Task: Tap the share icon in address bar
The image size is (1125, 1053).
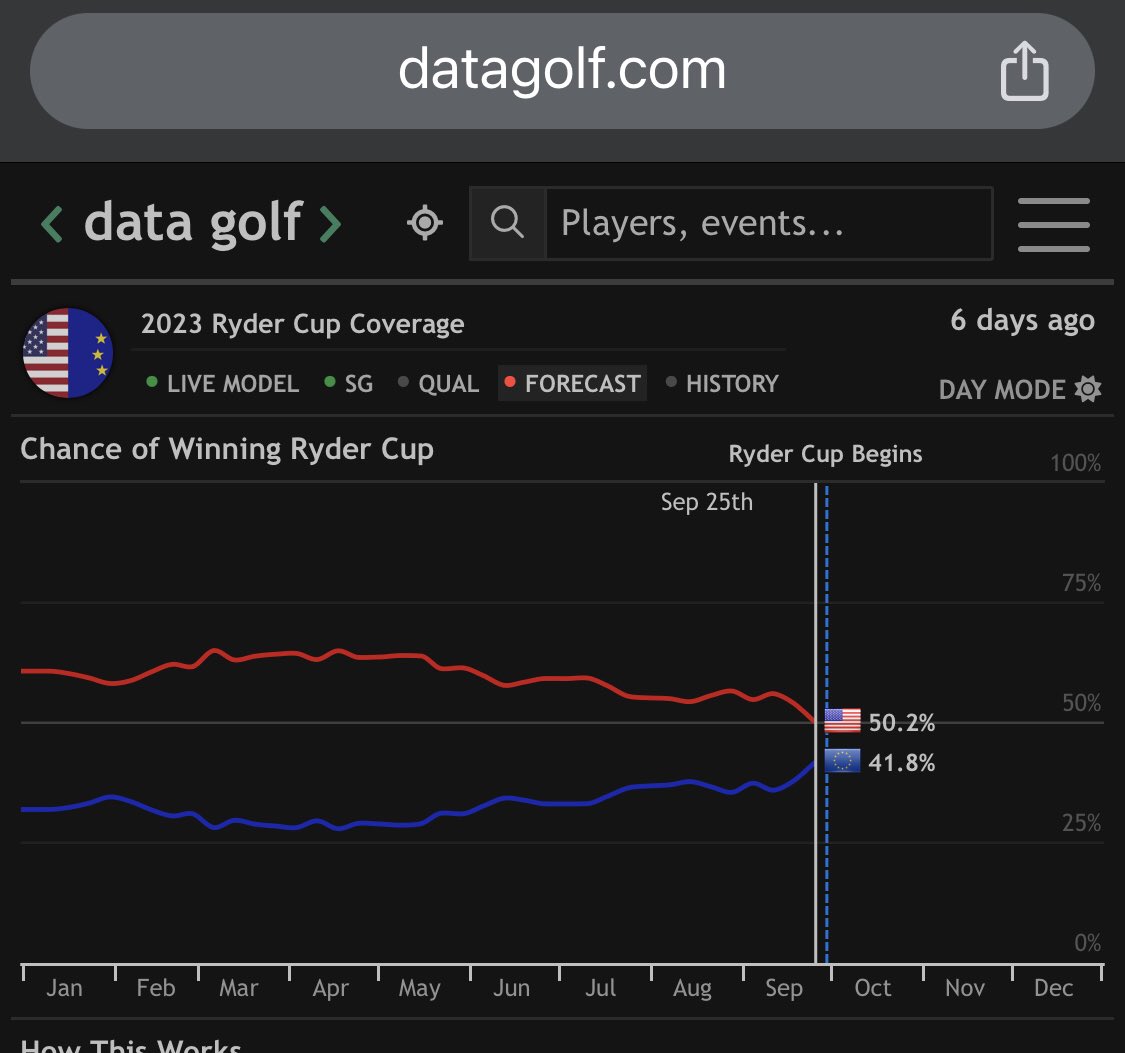Action: click(1025, 71)
